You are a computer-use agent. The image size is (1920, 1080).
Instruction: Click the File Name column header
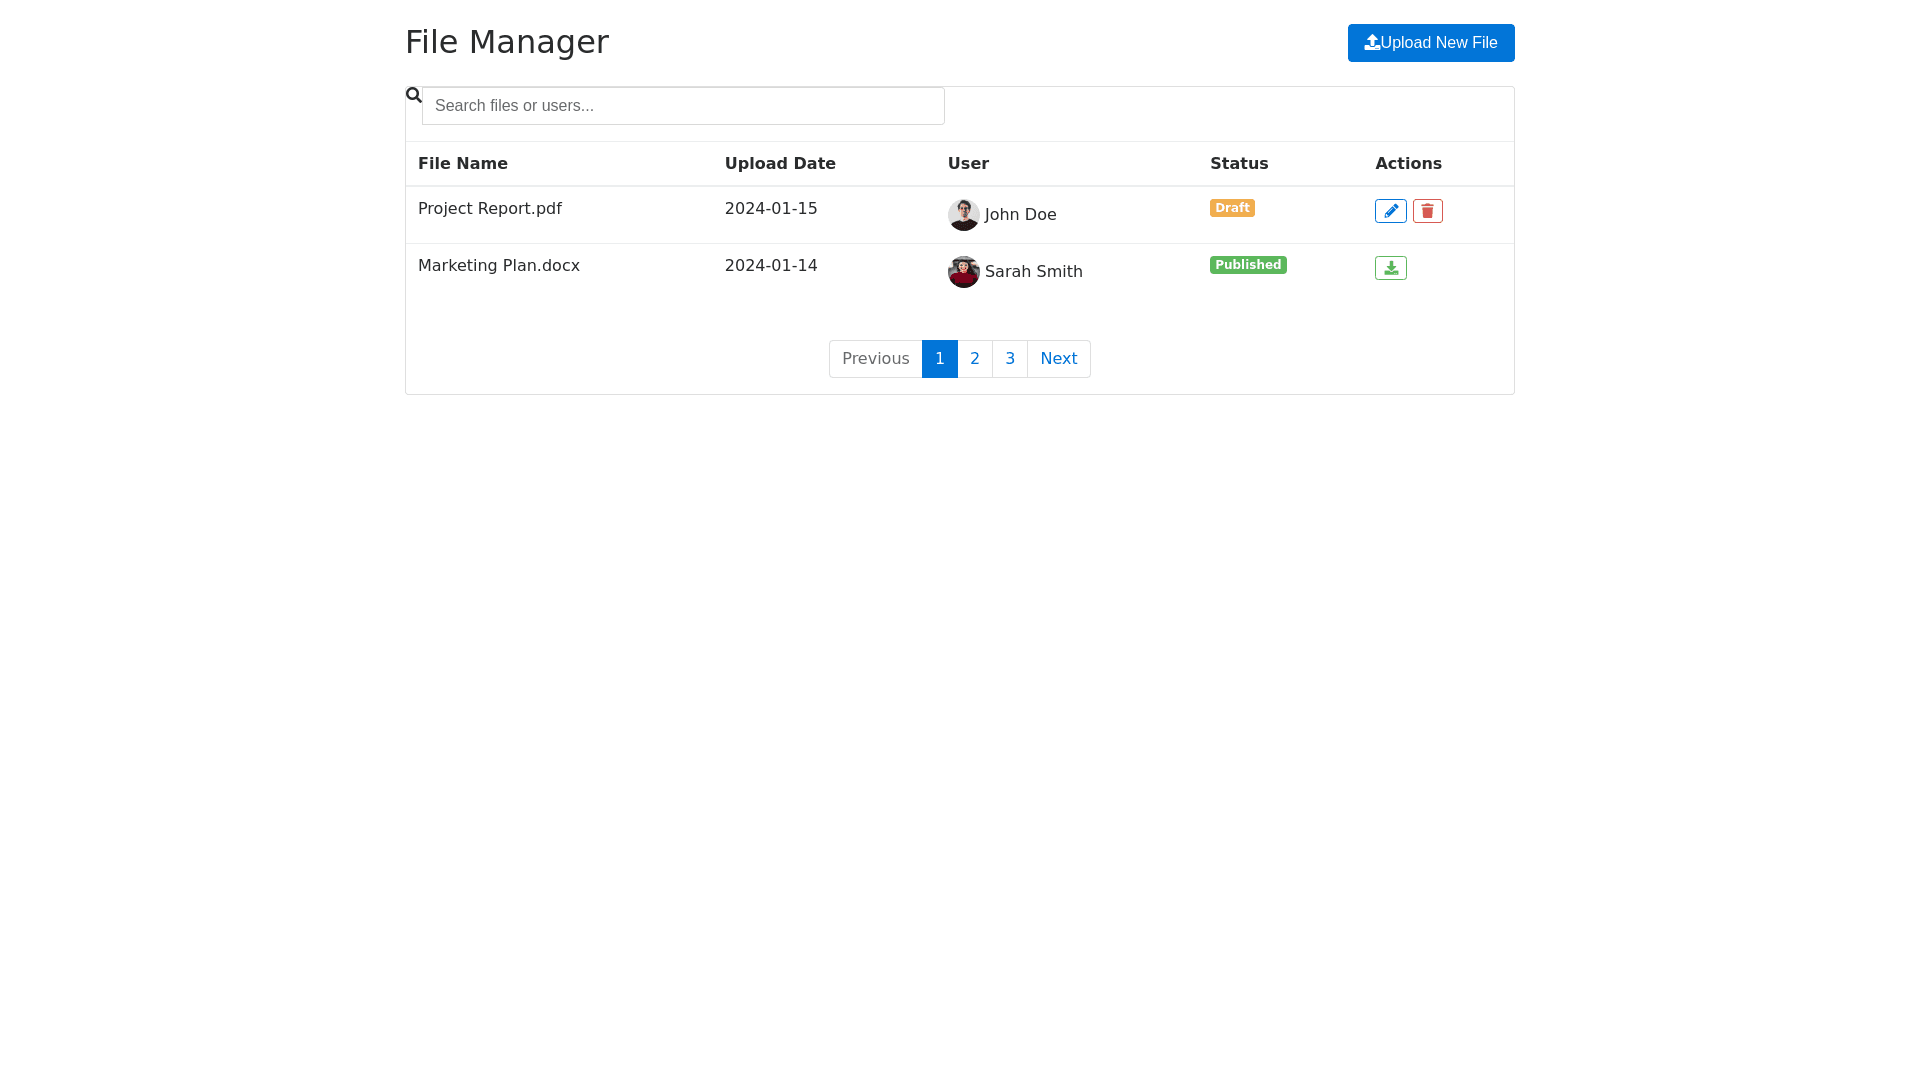pyautogui.click(x=462, y=164)
